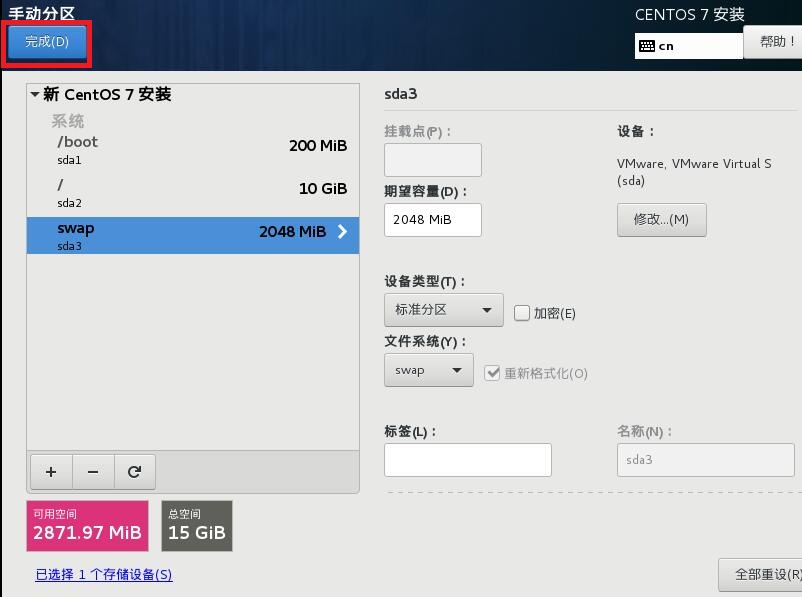
Task: Click the gray 总空间 15 GiB box
Action: click(x=197, y=526)
